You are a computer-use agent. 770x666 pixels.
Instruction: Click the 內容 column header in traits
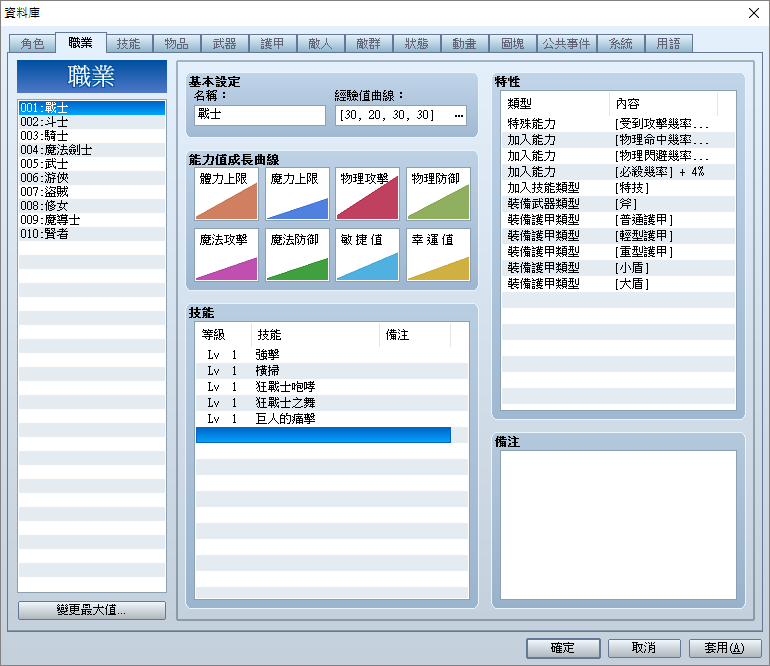click(x=663, y=104)
